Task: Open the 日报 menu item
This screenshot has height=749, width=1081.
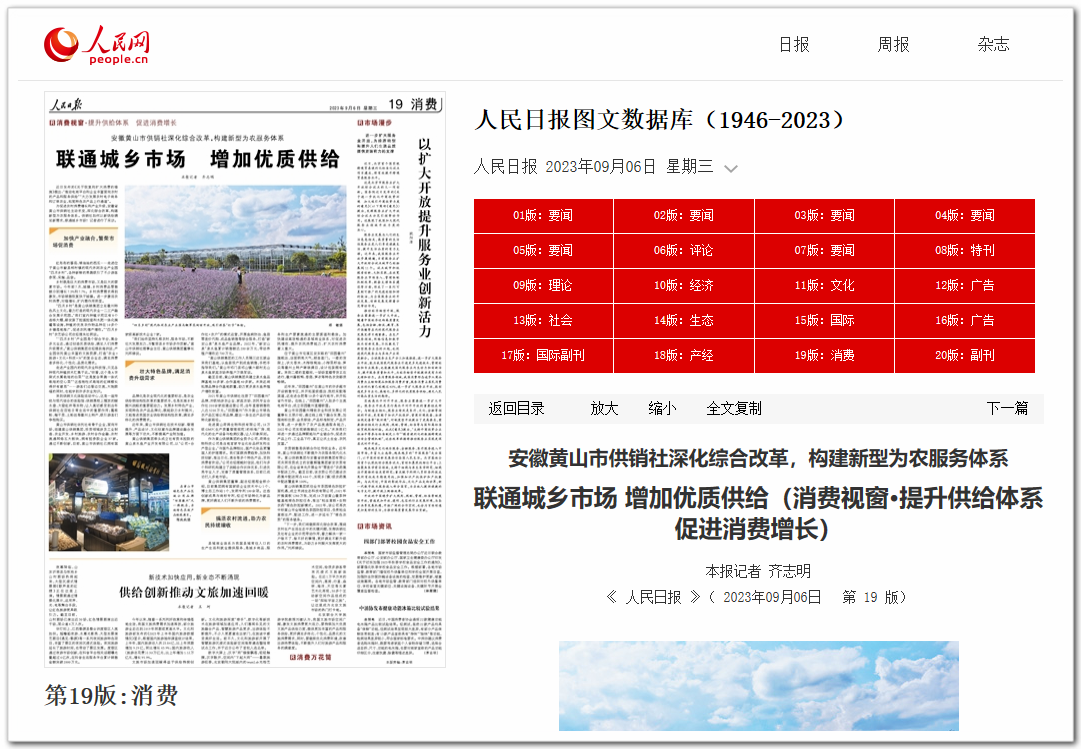Action: tap(794, 44)
